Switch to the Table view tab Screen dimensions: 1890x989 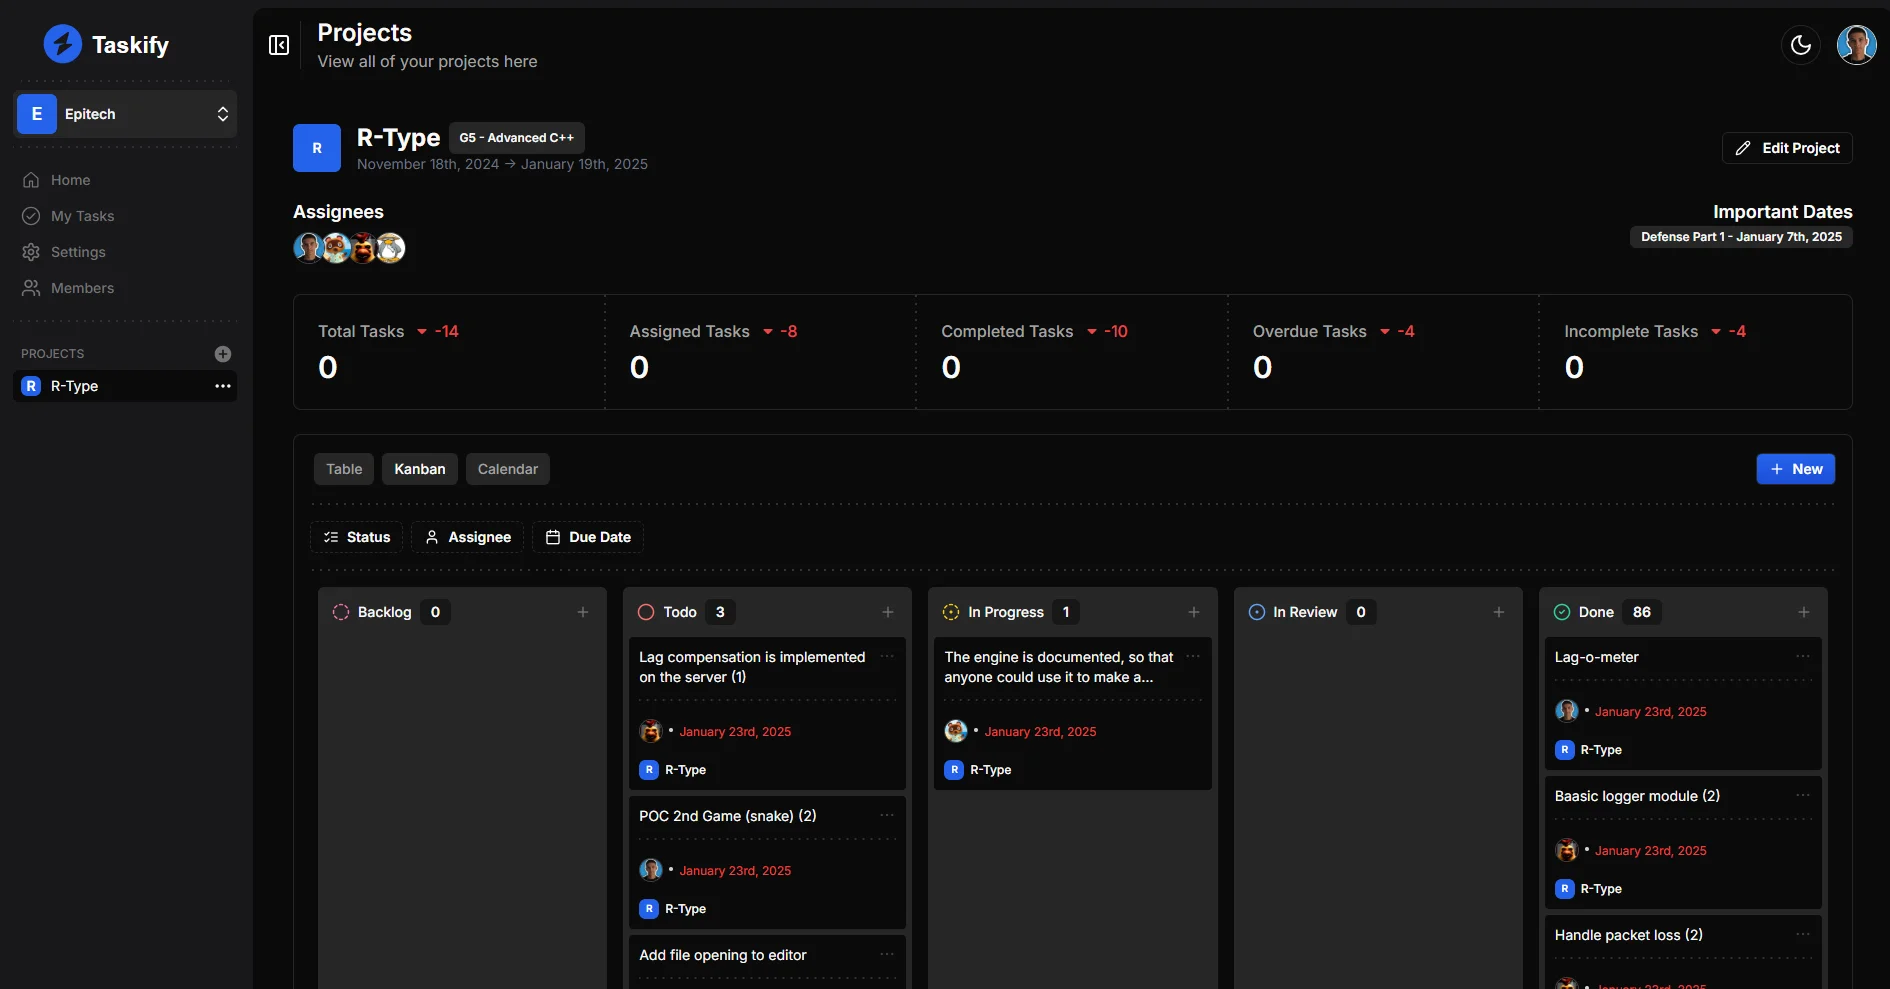coord(344,469)
